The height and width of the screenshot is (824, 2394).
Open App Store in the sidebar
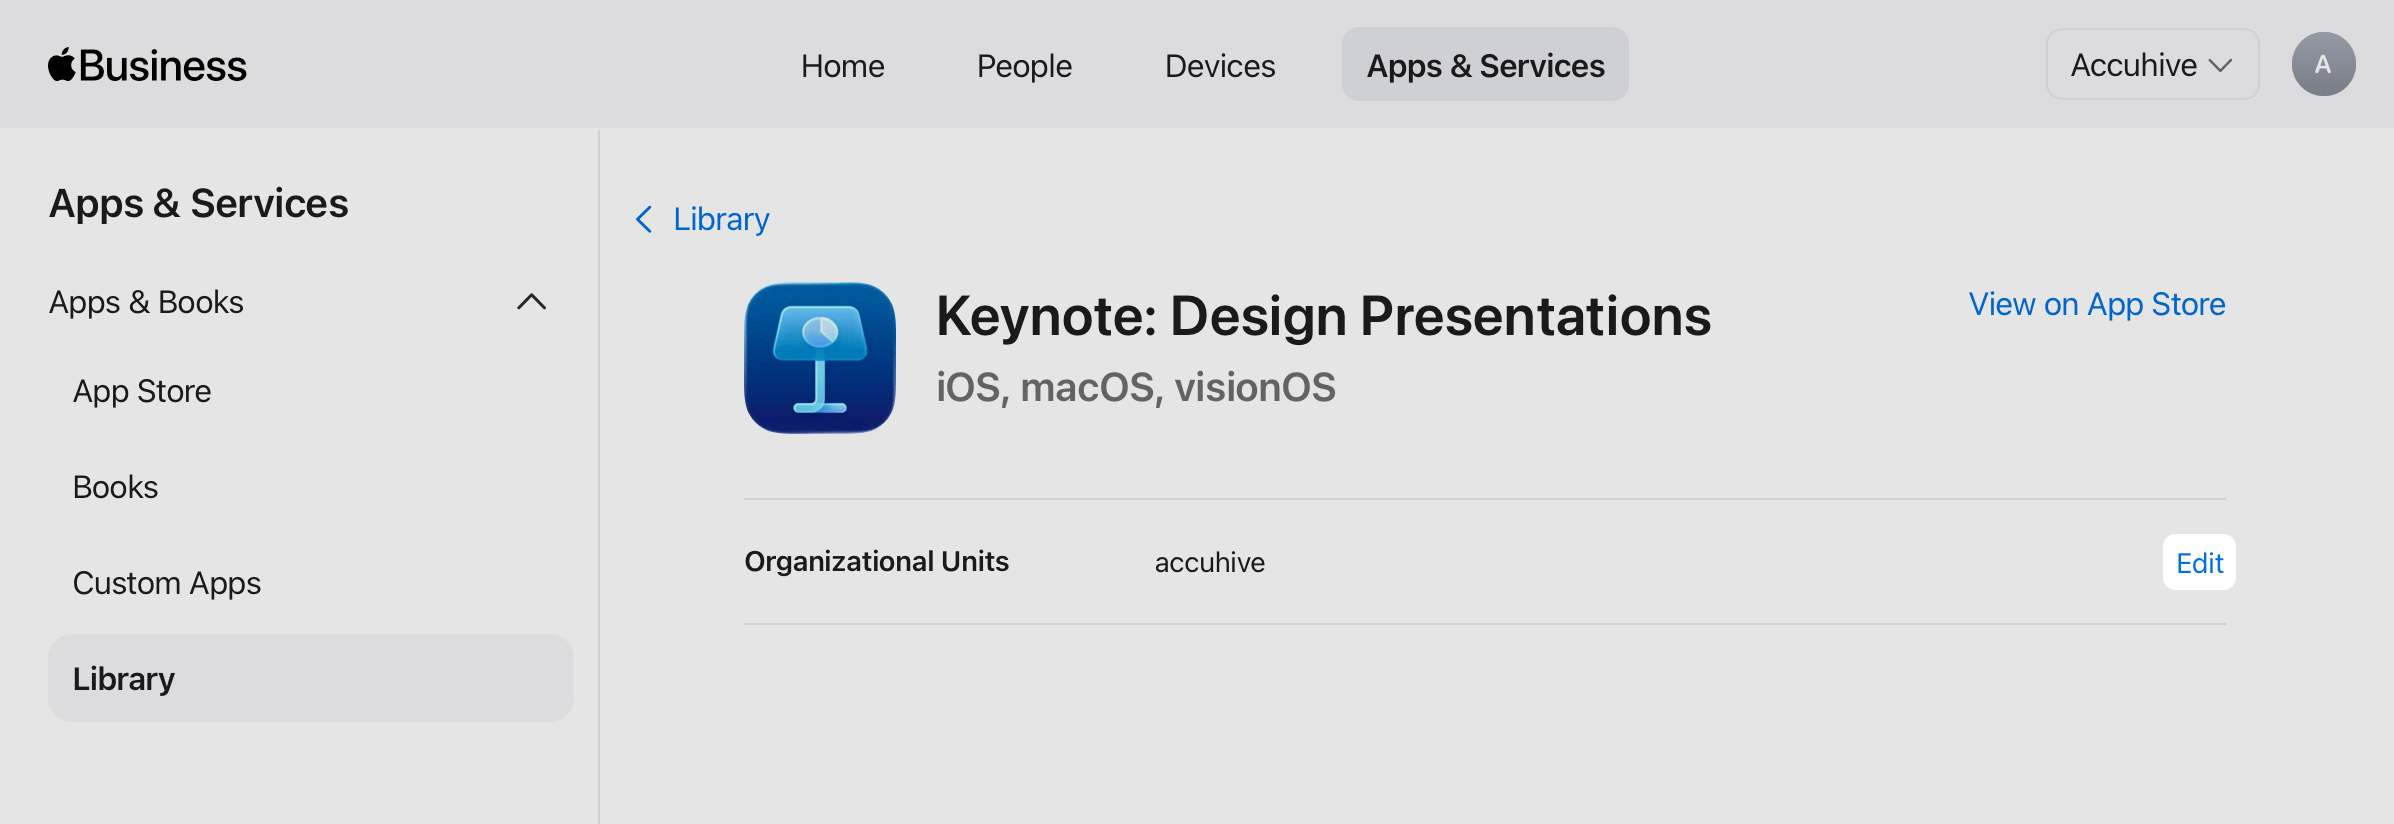[x=142, y=391]
